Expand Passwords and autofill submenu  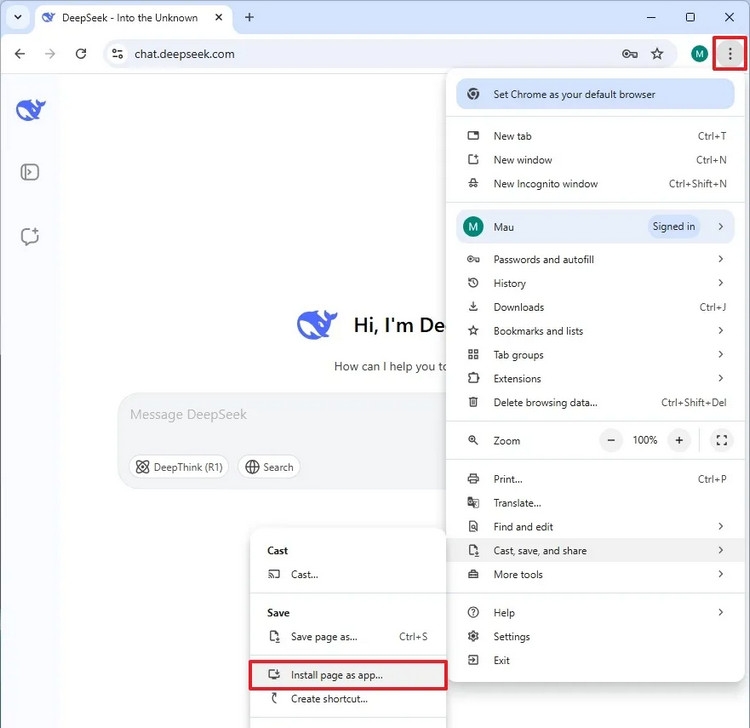pos(595,259)
